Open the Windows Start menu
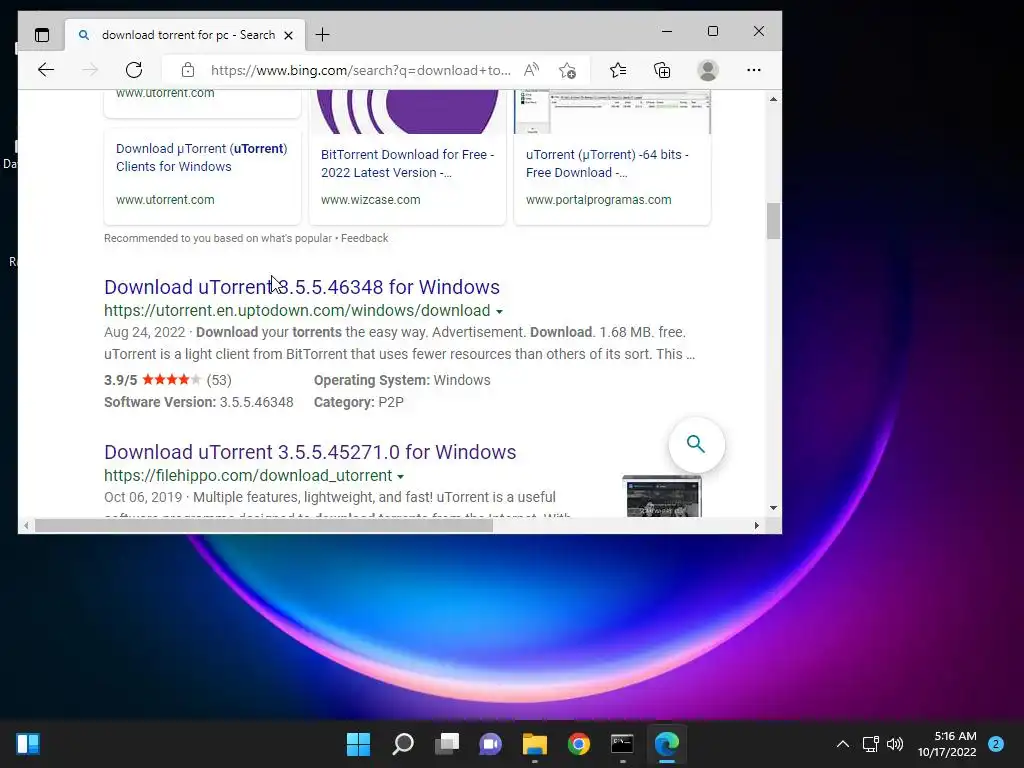 coord(358,744)
